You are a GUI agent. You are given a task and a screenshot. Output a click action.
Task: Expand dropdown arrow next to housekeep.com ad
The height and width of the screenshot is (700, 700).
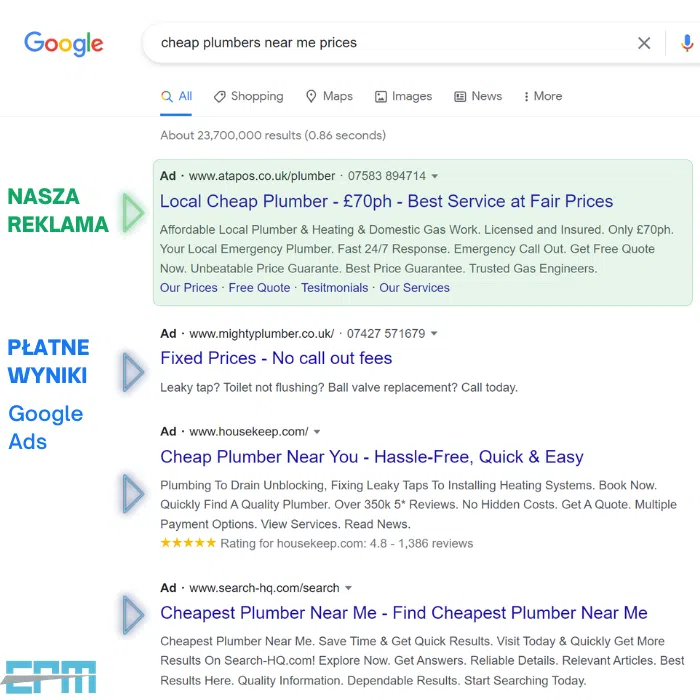pos(317,432)
